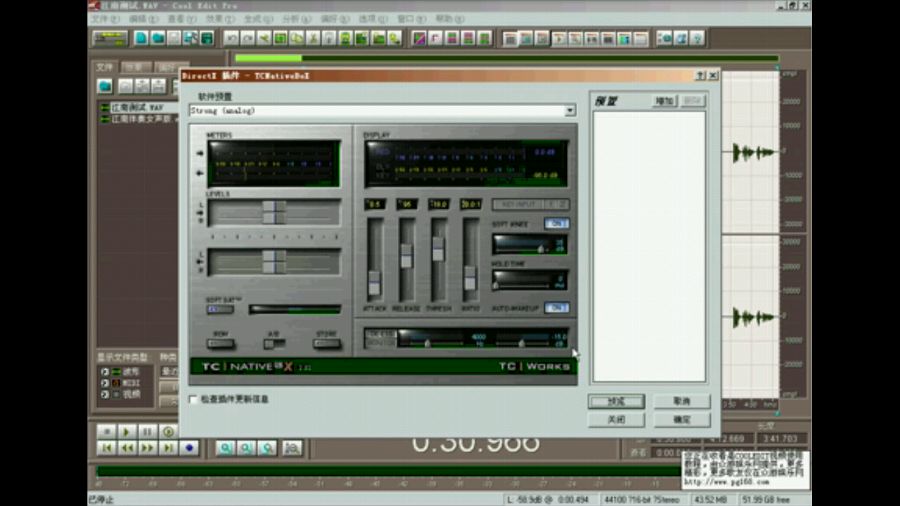
Task: Click the input Levels fader handle
Action: point(274,212)
